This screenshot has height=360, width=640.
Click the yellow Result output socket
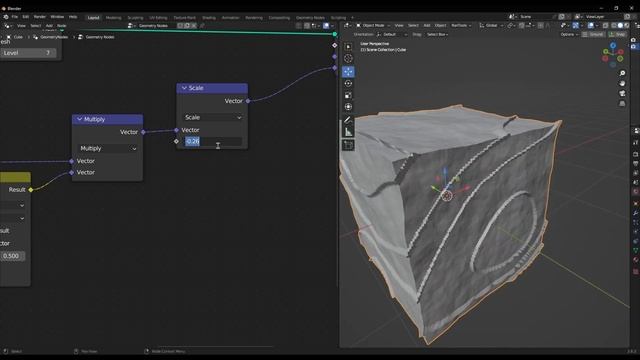coord(31,190)
